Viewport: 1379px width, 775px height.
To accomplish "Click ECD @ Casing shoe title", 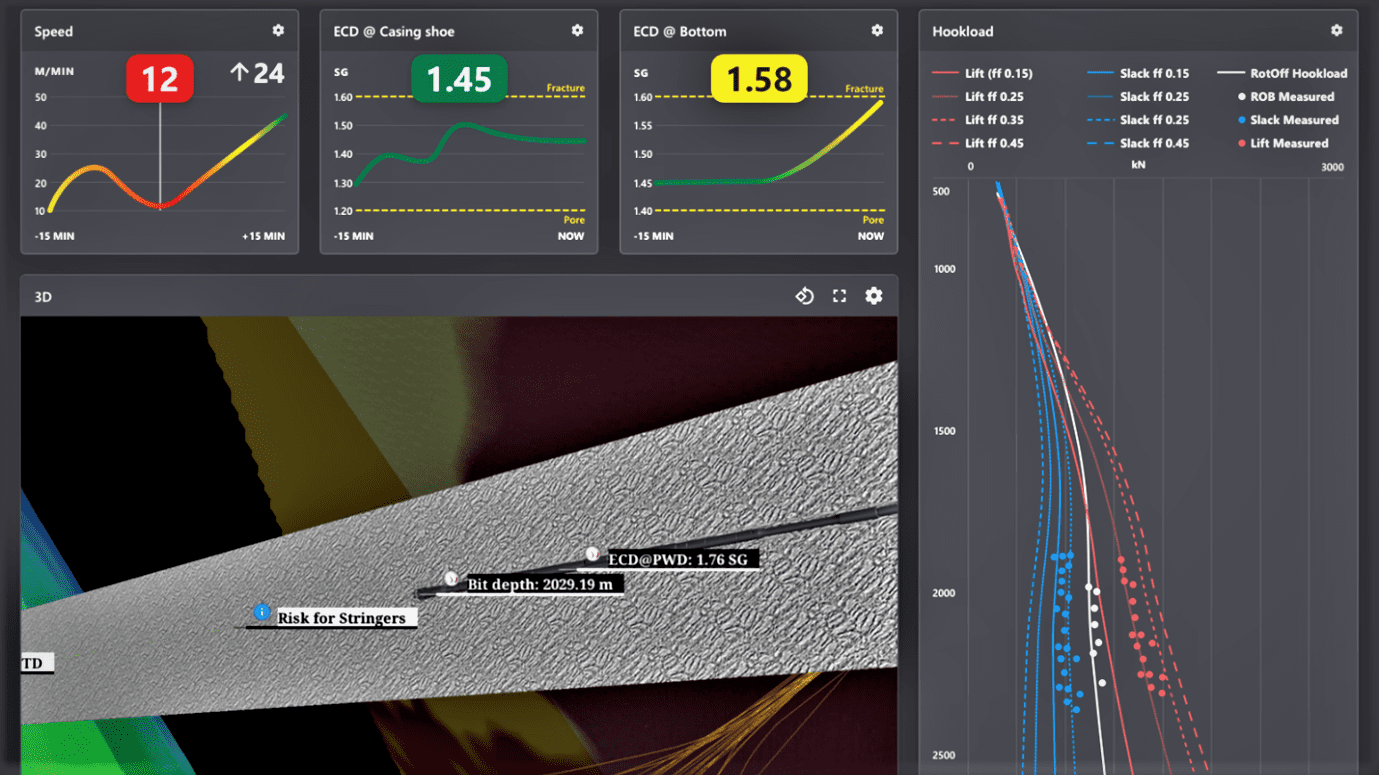I will tap(393, 31).
